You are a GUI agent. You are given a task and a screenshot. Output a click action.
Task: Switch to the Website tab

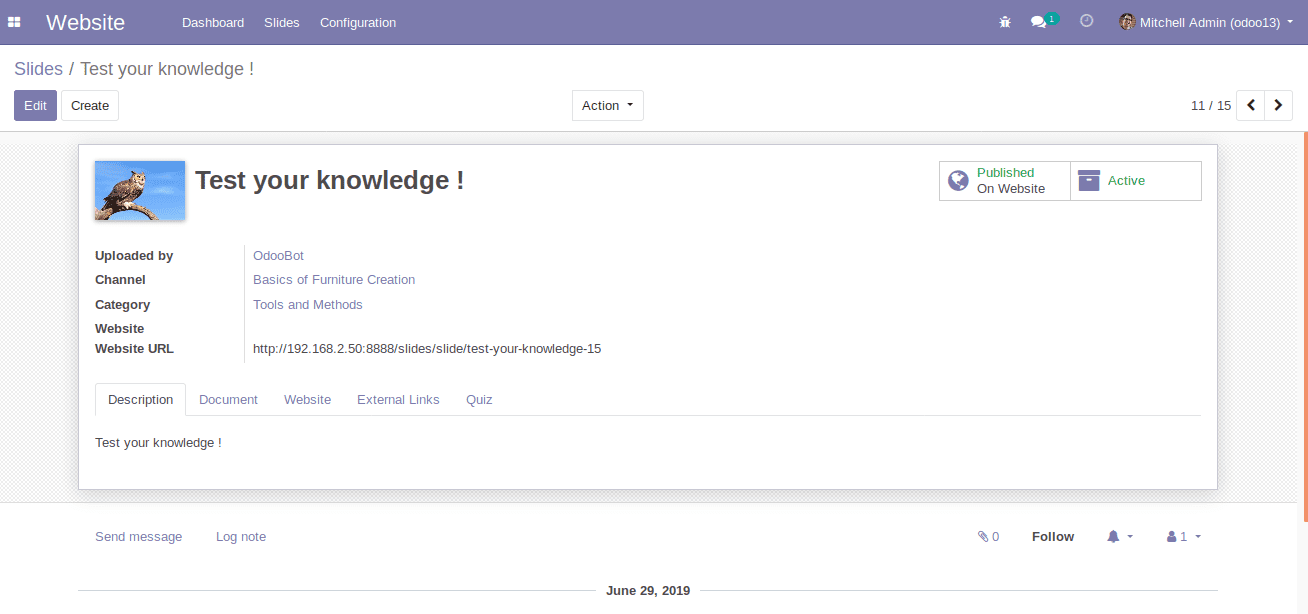point(307,399)
